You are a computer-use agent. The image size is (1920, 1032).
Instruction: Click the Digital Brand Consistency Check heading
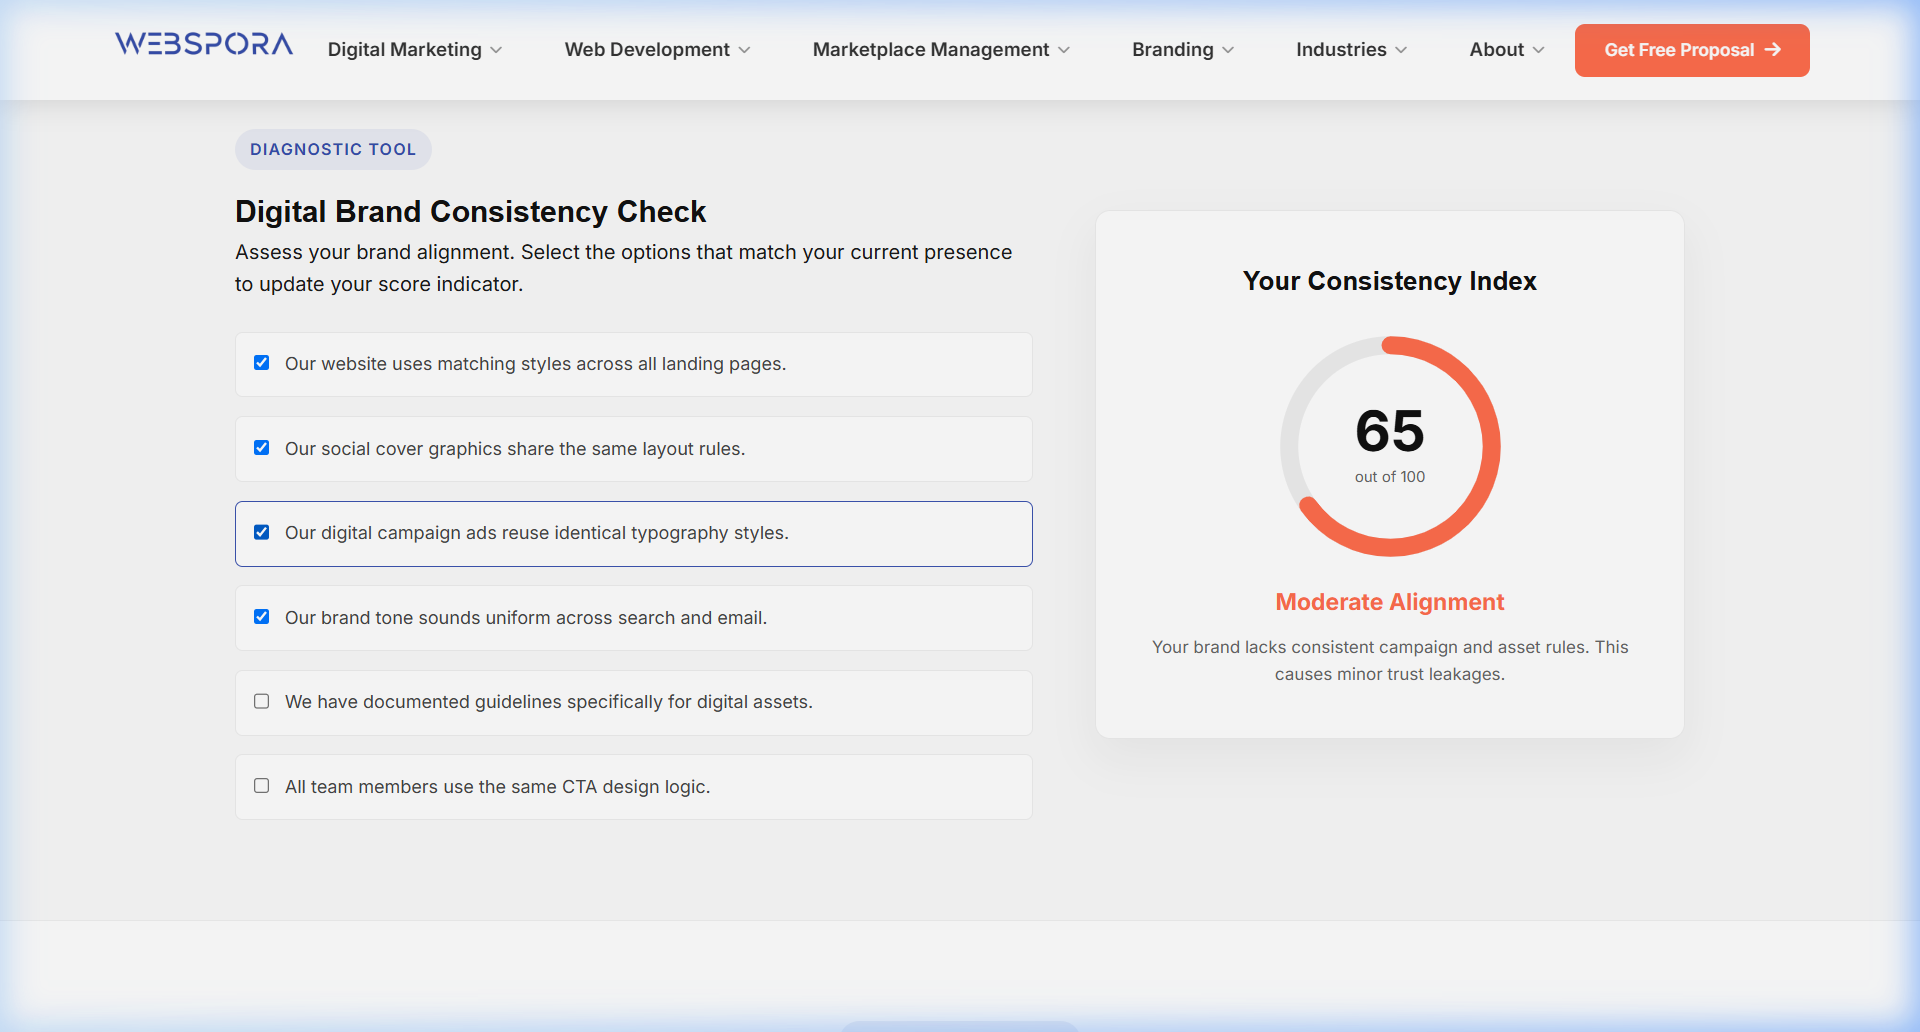(x=470, y=212)
